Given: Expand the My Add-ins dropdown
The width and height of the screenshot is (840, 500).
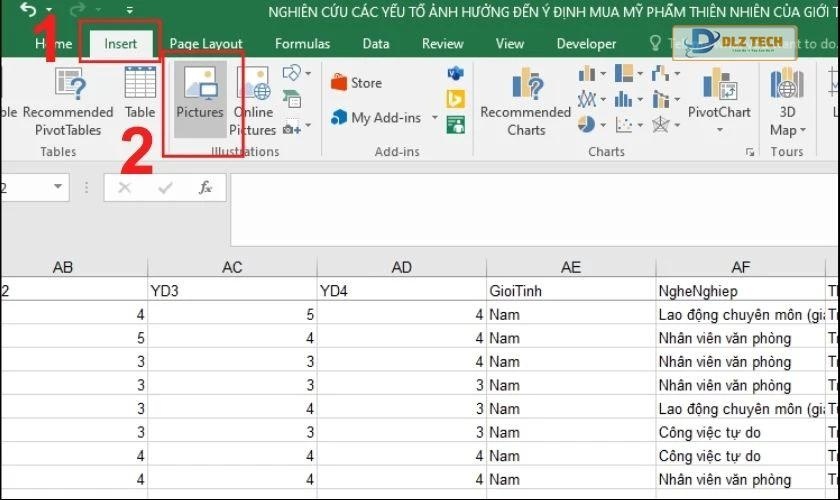Looking at the screenshot, I should click(x=435, y=118).
